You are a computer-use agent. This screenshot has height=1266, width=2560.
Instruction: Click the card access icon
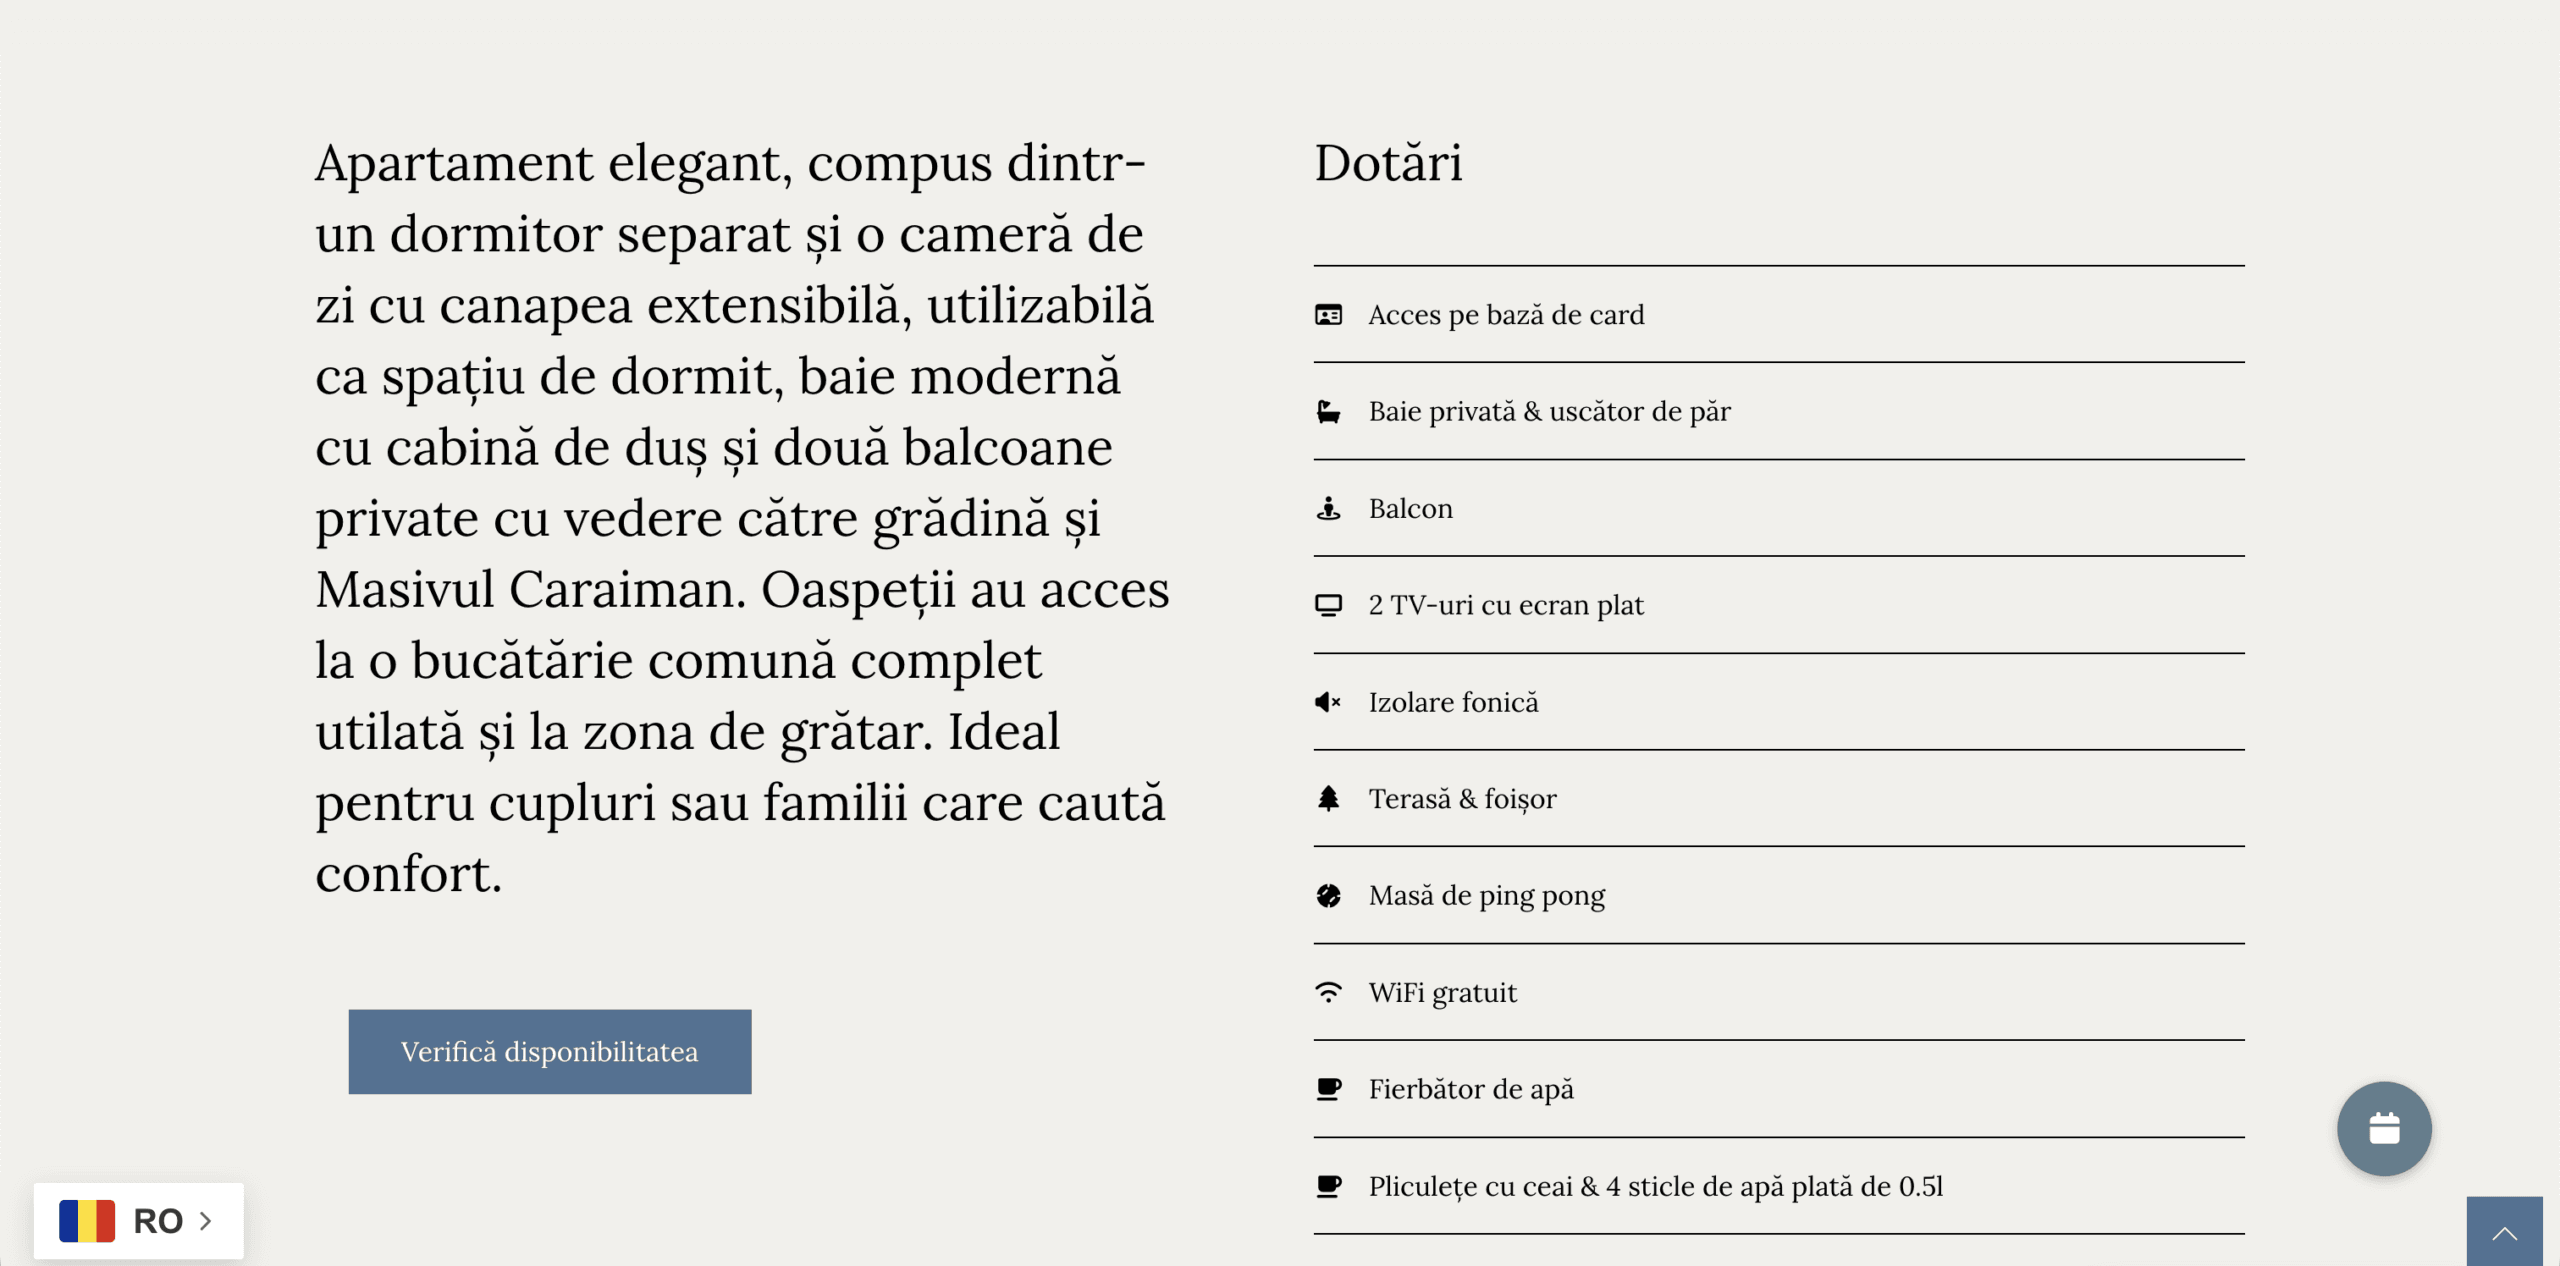point(1328,316)
